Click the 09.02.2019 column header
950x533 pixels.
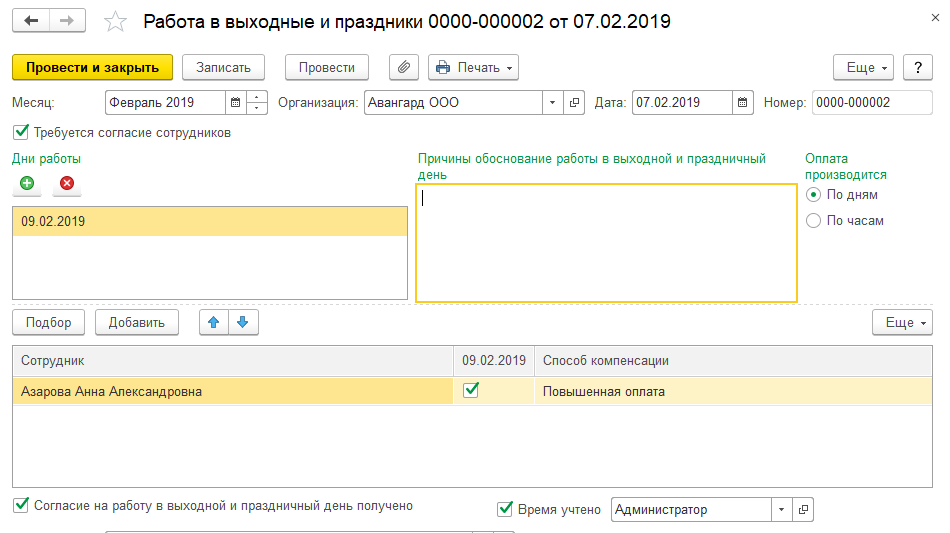click(494, 360)
